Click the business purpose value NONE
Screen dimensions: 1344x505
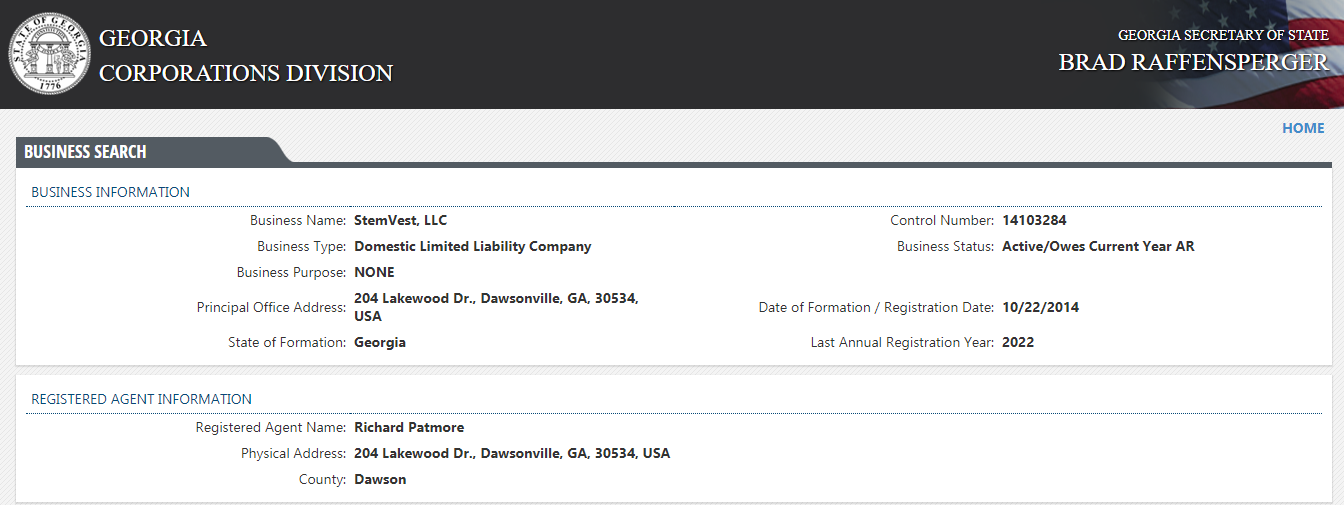tap(374, 272)
